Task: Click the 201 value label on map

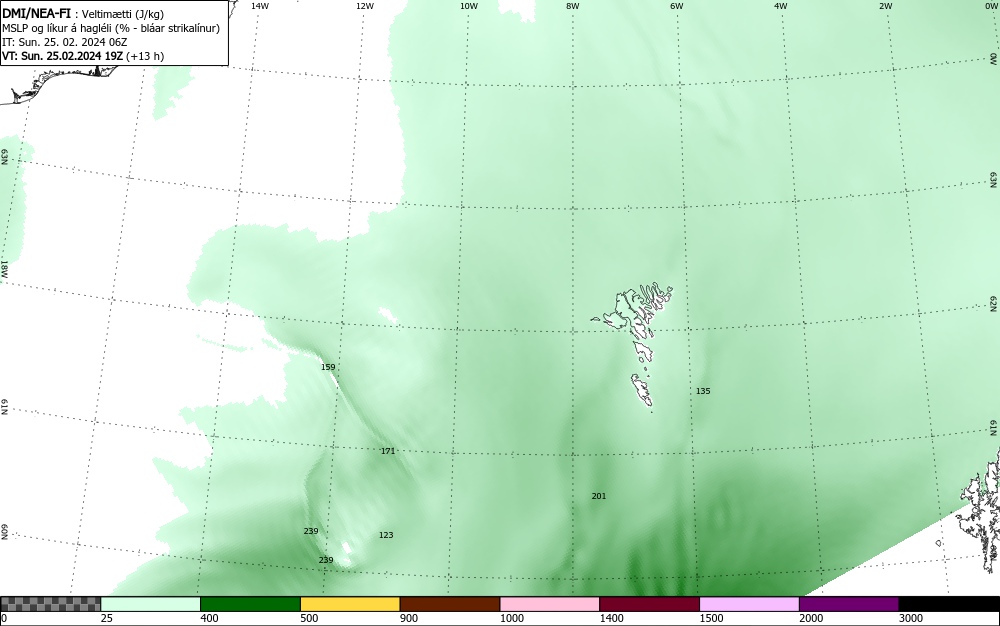Action: (599, 496)
